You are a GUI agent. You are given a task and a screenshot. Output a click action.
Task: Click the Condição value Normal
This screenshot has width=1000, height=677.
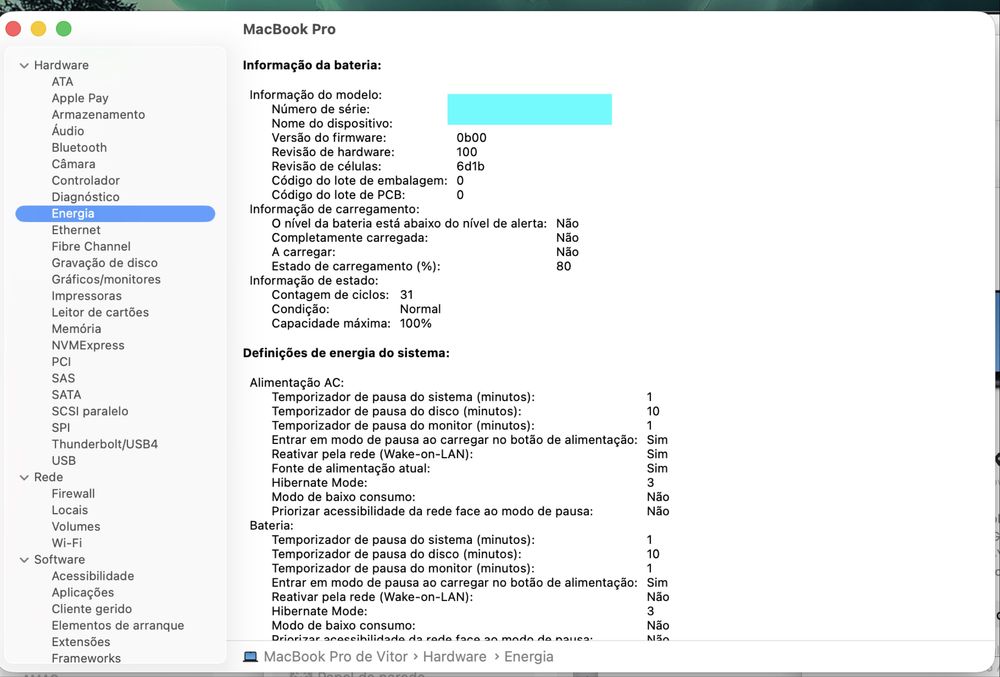(x=420, y=309)
